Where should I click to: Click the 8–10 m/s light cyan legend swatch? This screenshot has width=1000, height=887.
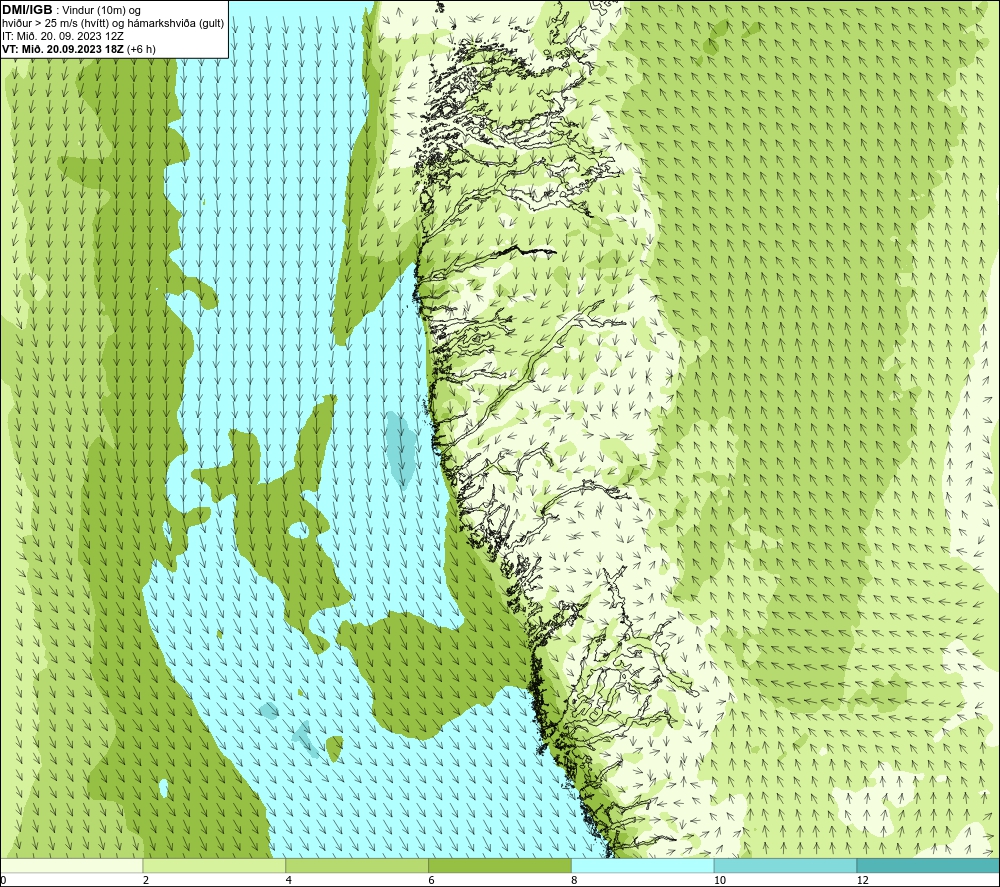643,865
